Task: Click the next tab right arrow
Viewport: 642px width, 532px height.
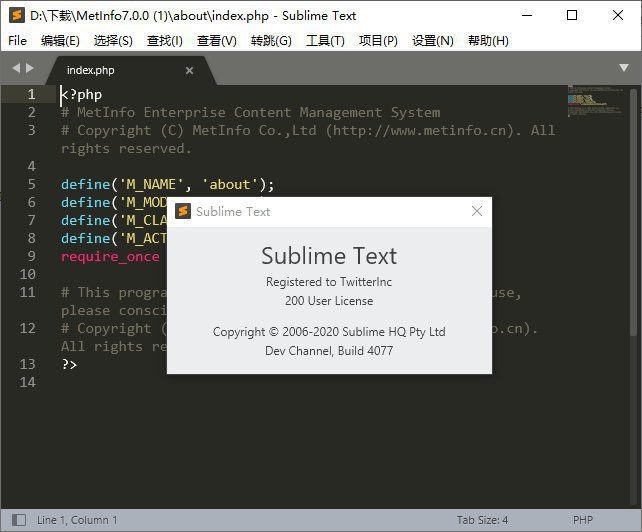Action: pos(30,68)
